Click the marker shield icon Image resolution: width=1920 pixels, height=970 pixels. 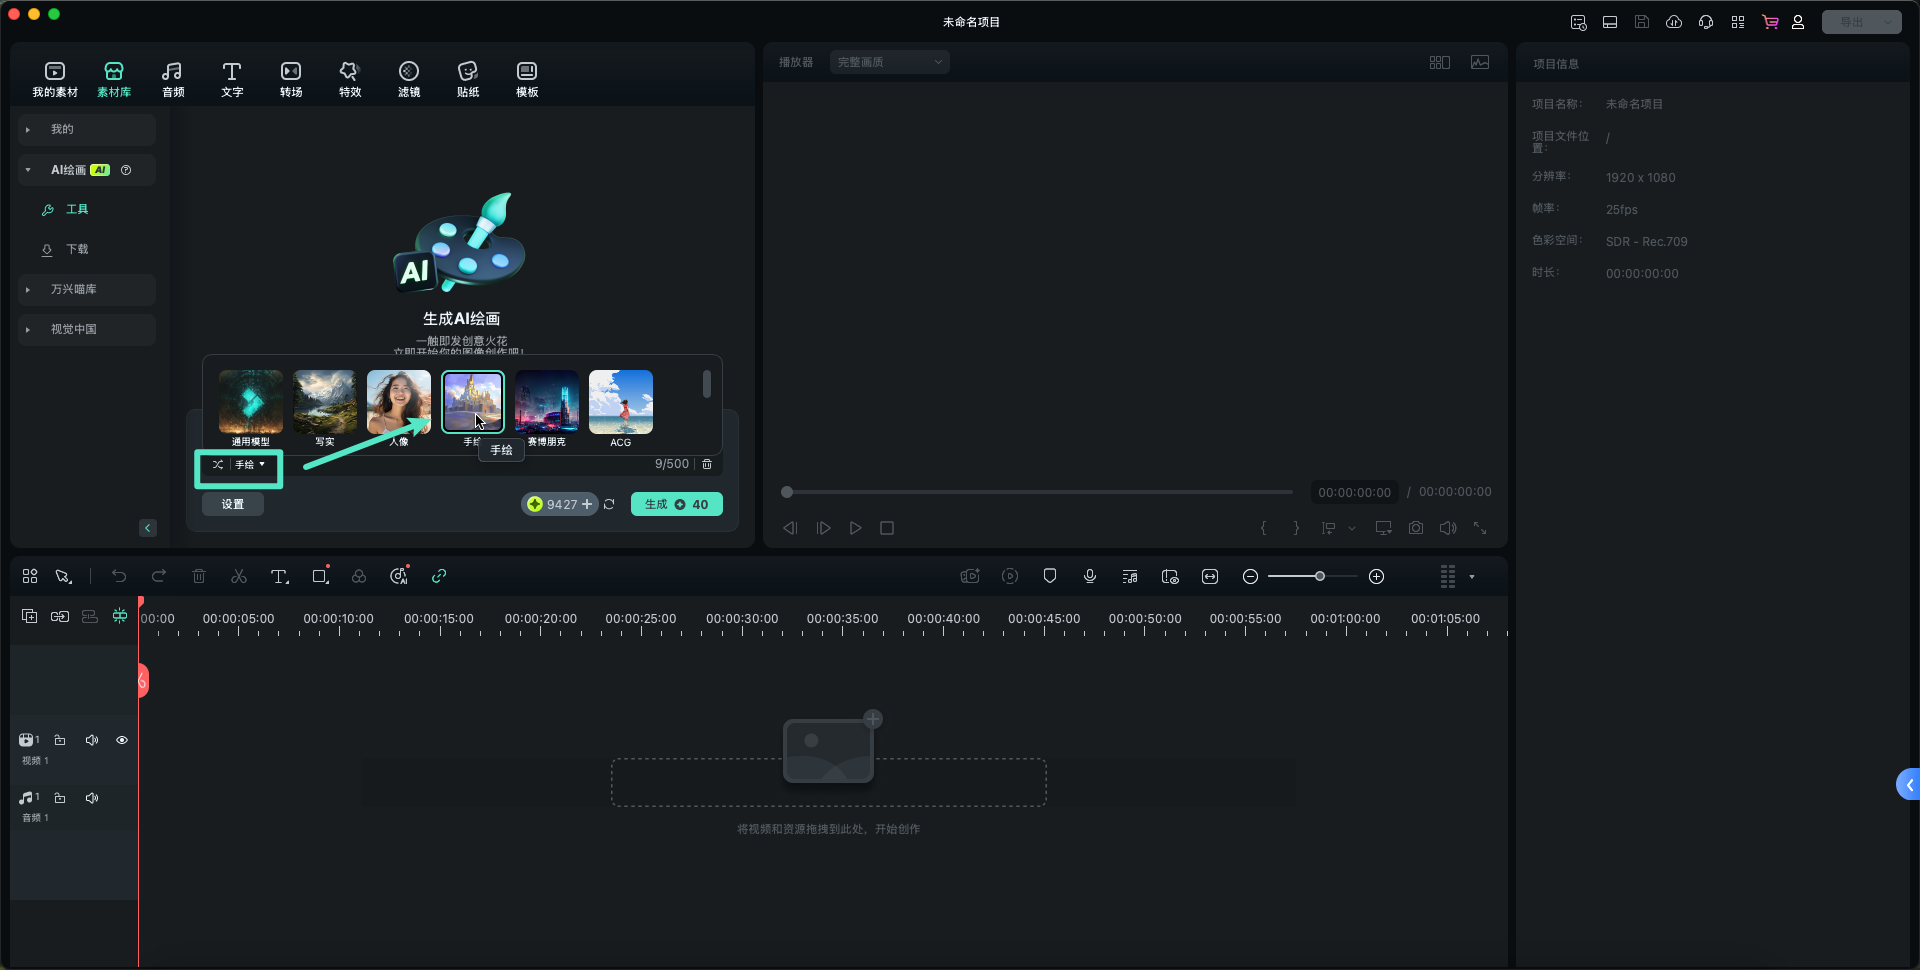(x=1050, y=576)
